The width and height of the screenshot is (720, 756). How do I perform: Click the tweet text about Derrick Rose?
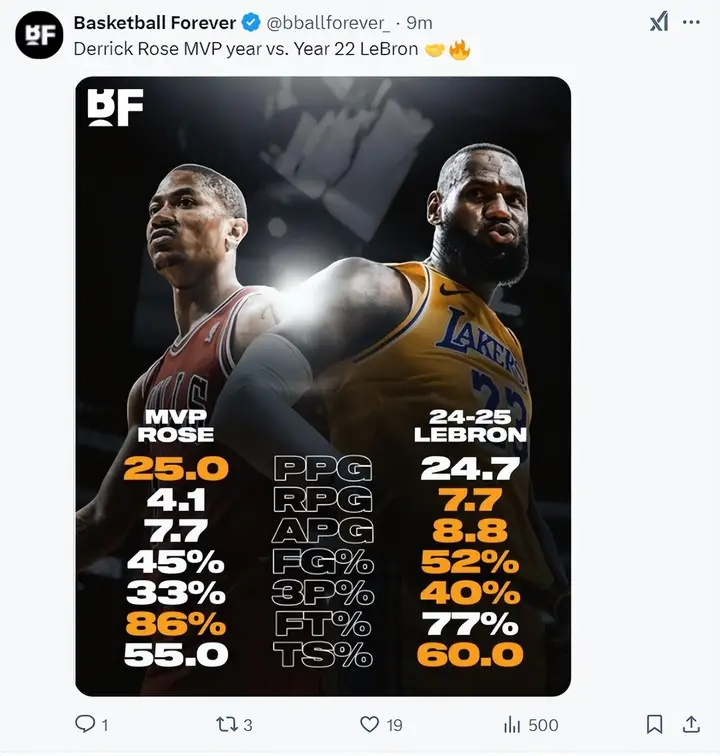pos(246,49)
